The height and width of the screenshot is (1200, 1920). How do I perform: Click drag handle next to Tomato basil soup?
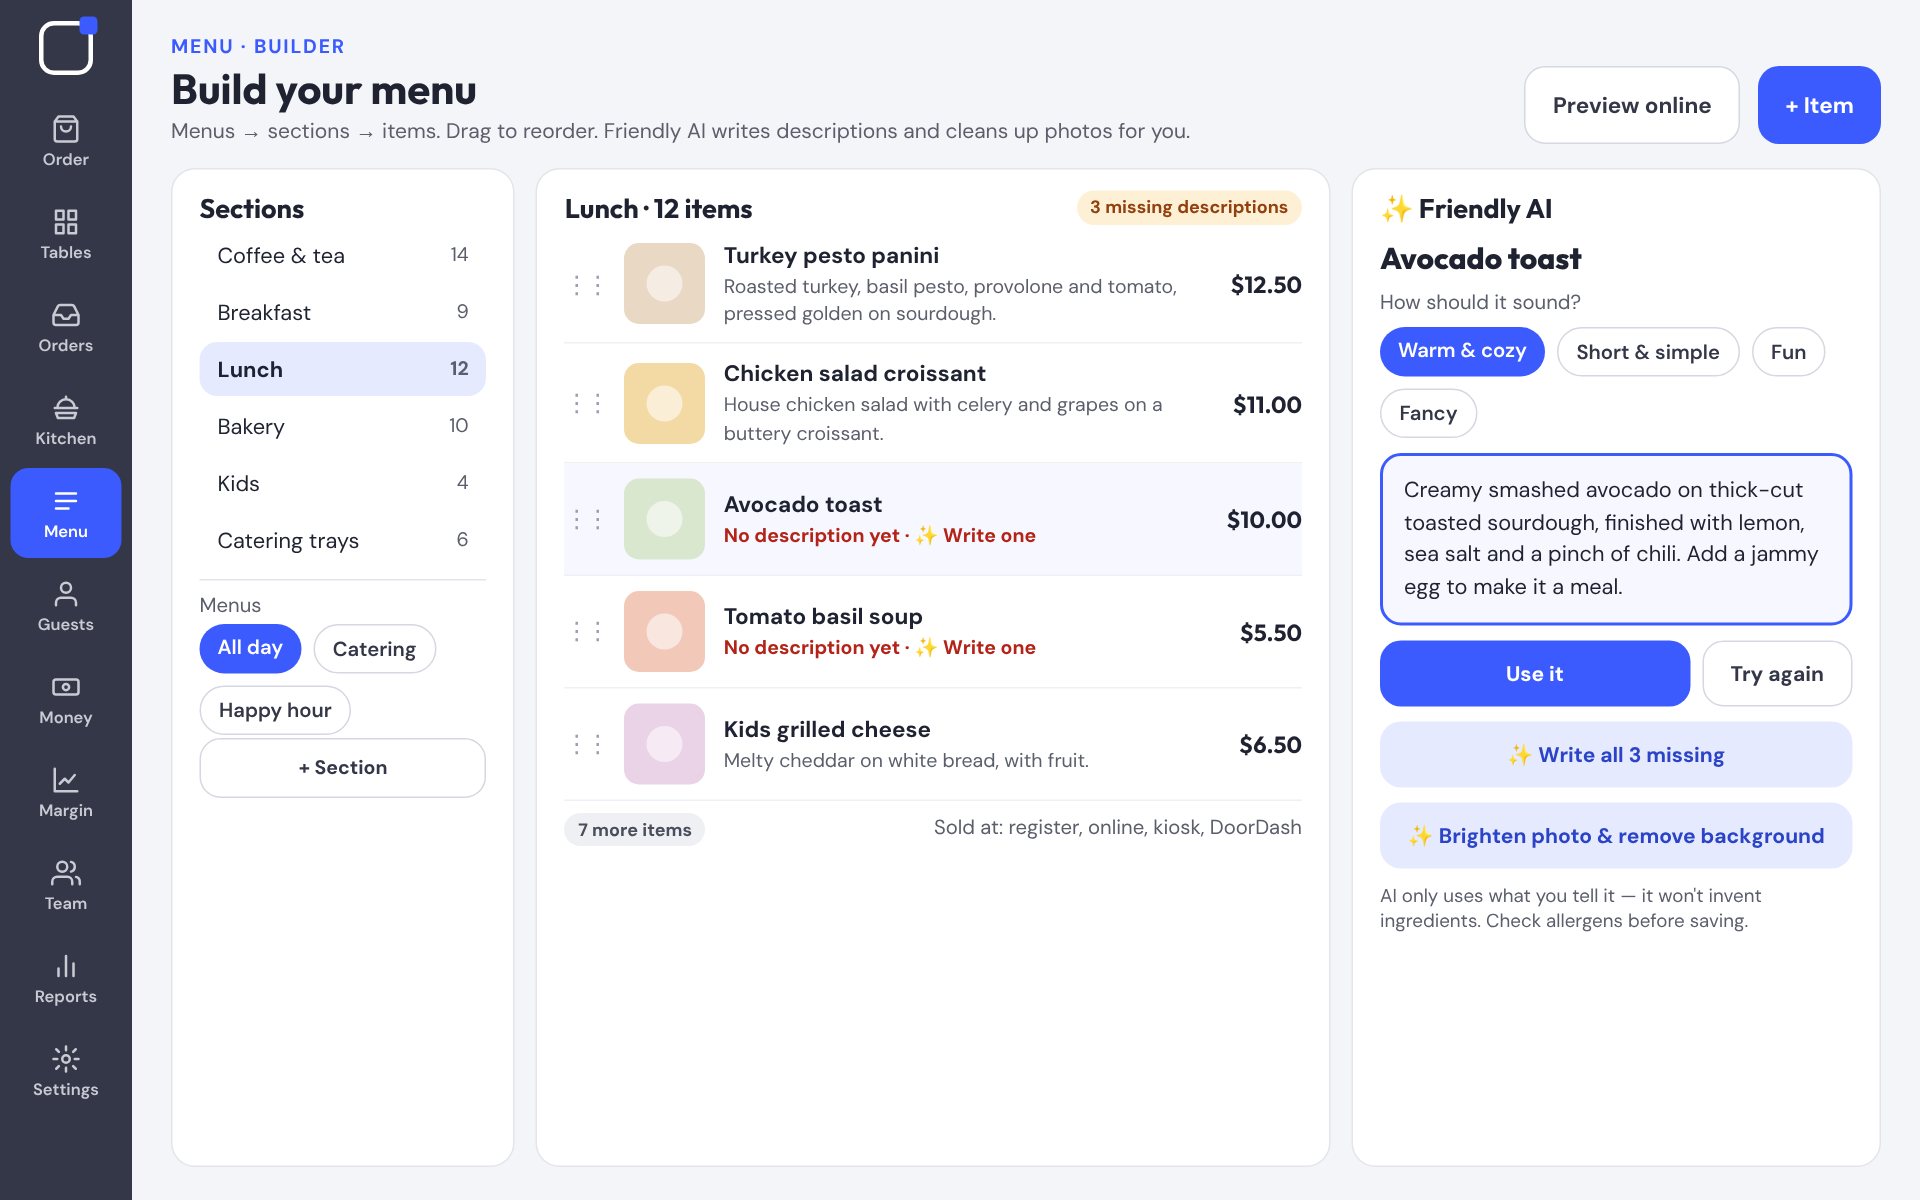tap(587, 631)
